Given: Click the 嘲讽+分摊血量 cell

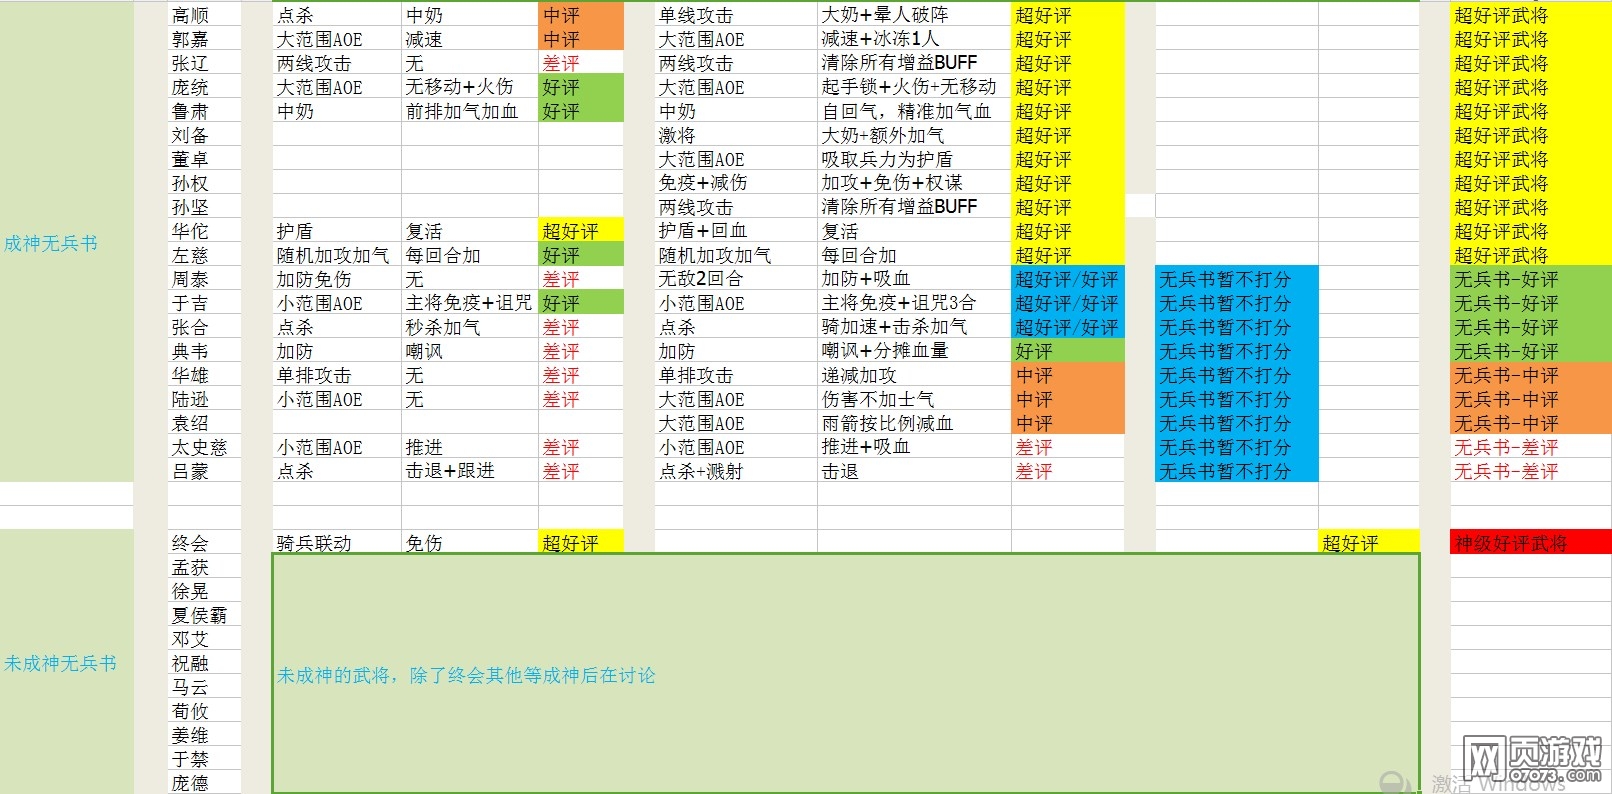Looking at the screenshot, I should [x=913, y=351].
